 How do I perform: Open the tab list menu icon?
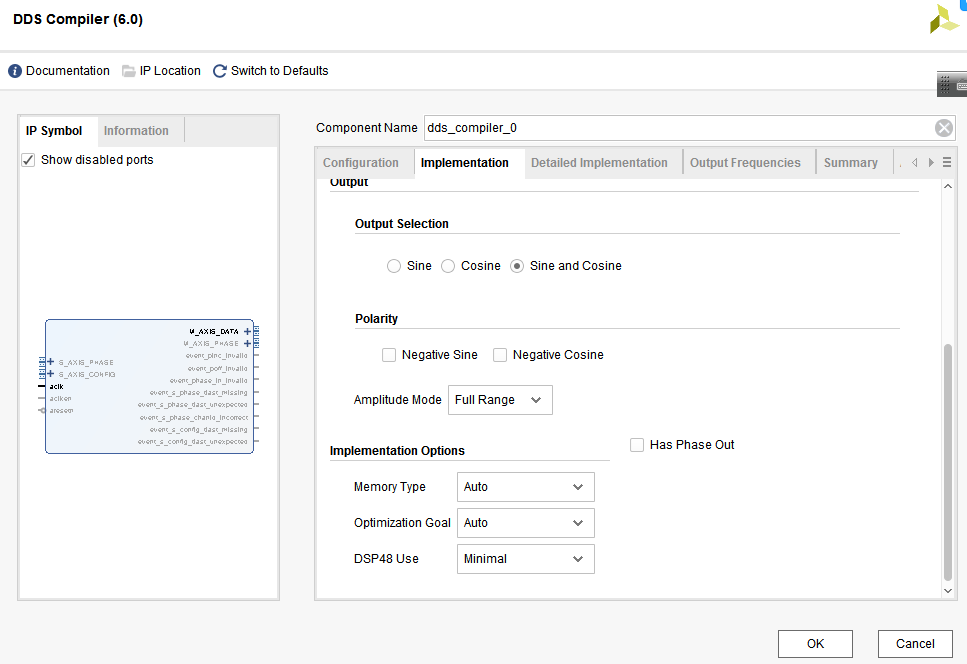(x=947, y=162)
